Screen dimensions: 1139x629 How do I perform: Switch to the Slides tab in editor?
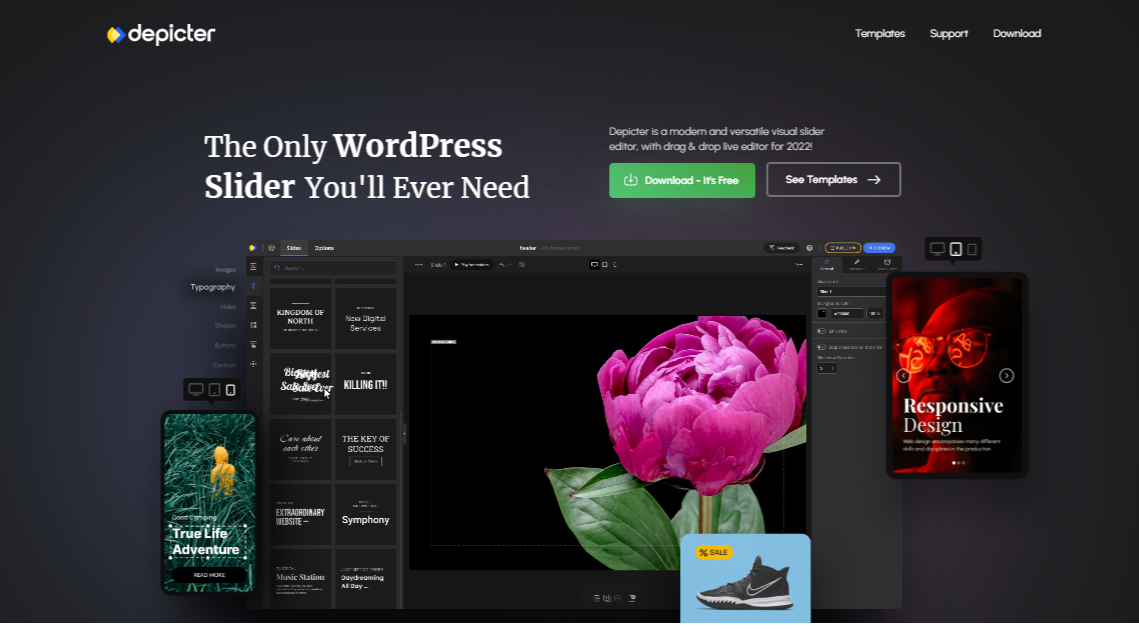point(293,248)
